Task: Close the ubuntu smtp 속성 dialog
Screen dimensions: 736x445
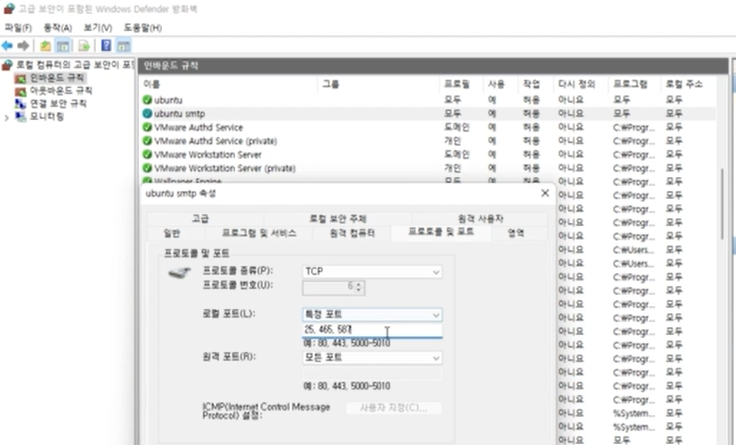Action: click(544, 193)
